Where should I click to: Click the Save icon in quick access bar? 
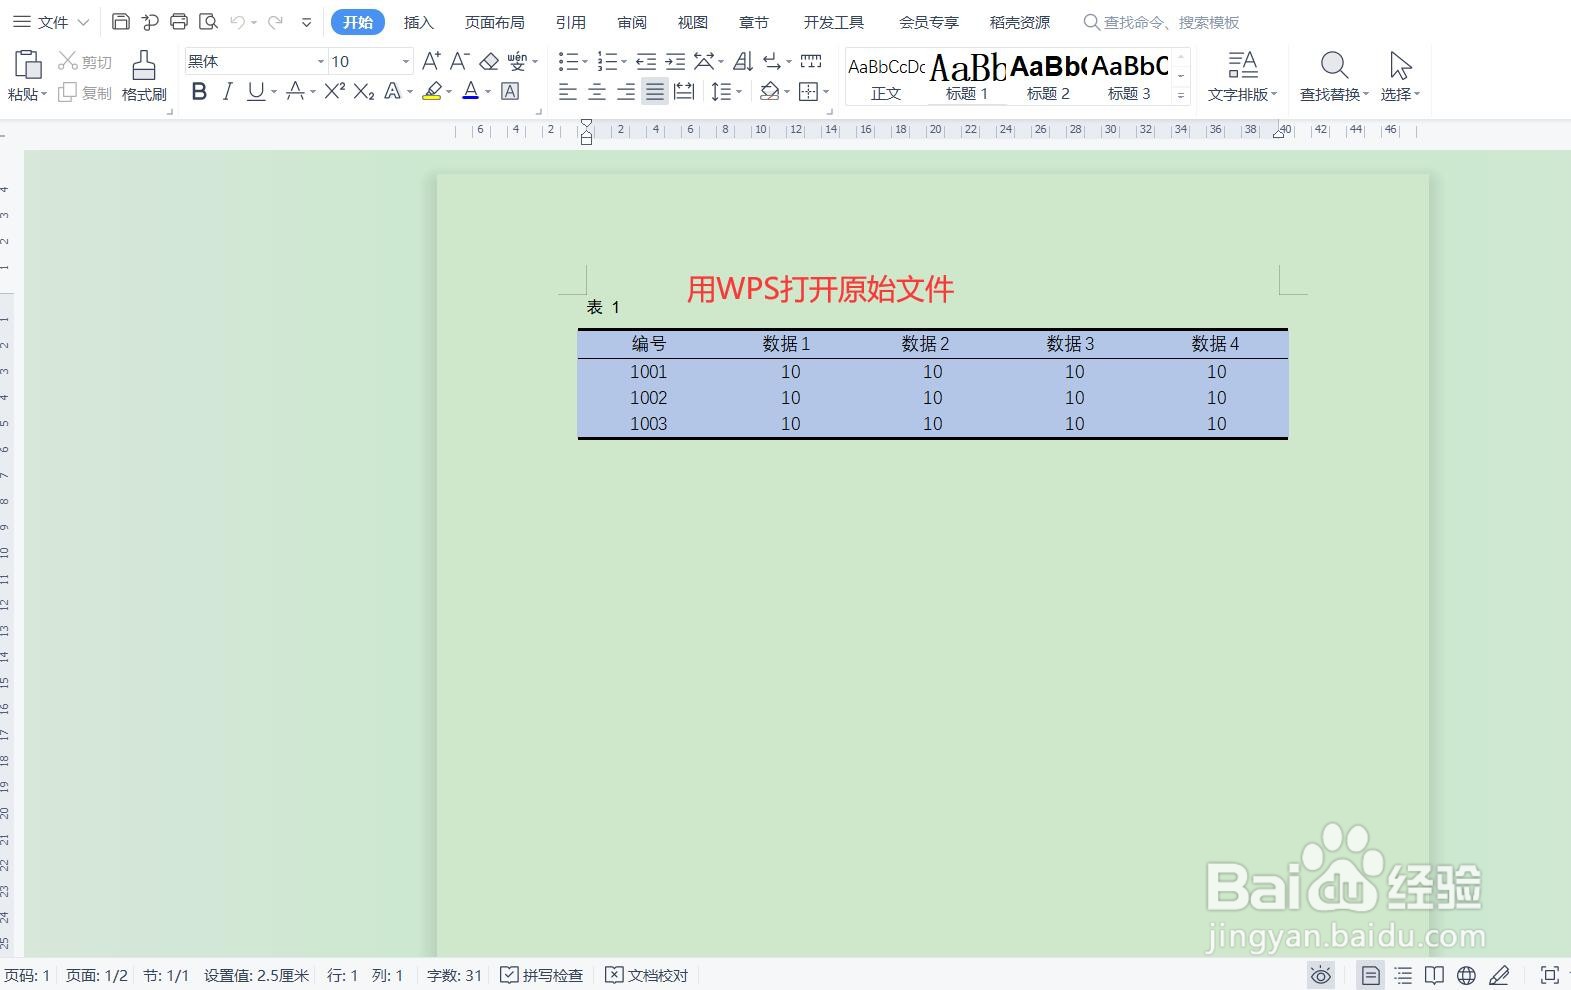(x=121, y=21)
